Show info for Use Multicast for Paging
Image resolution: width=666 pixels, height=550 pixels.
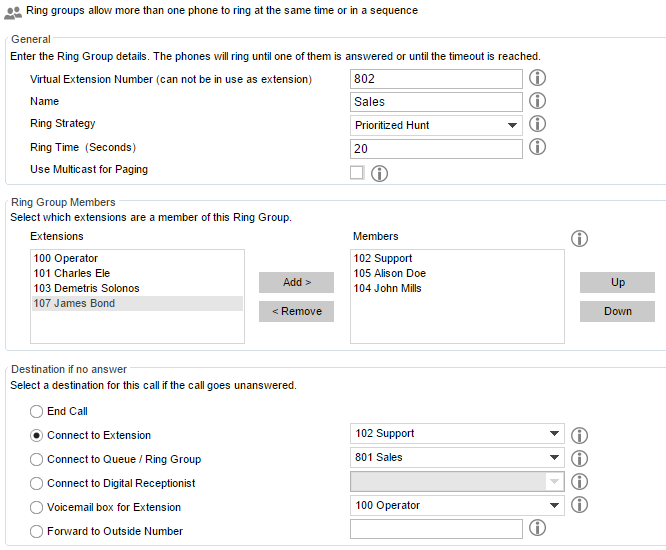coord(379,173)
